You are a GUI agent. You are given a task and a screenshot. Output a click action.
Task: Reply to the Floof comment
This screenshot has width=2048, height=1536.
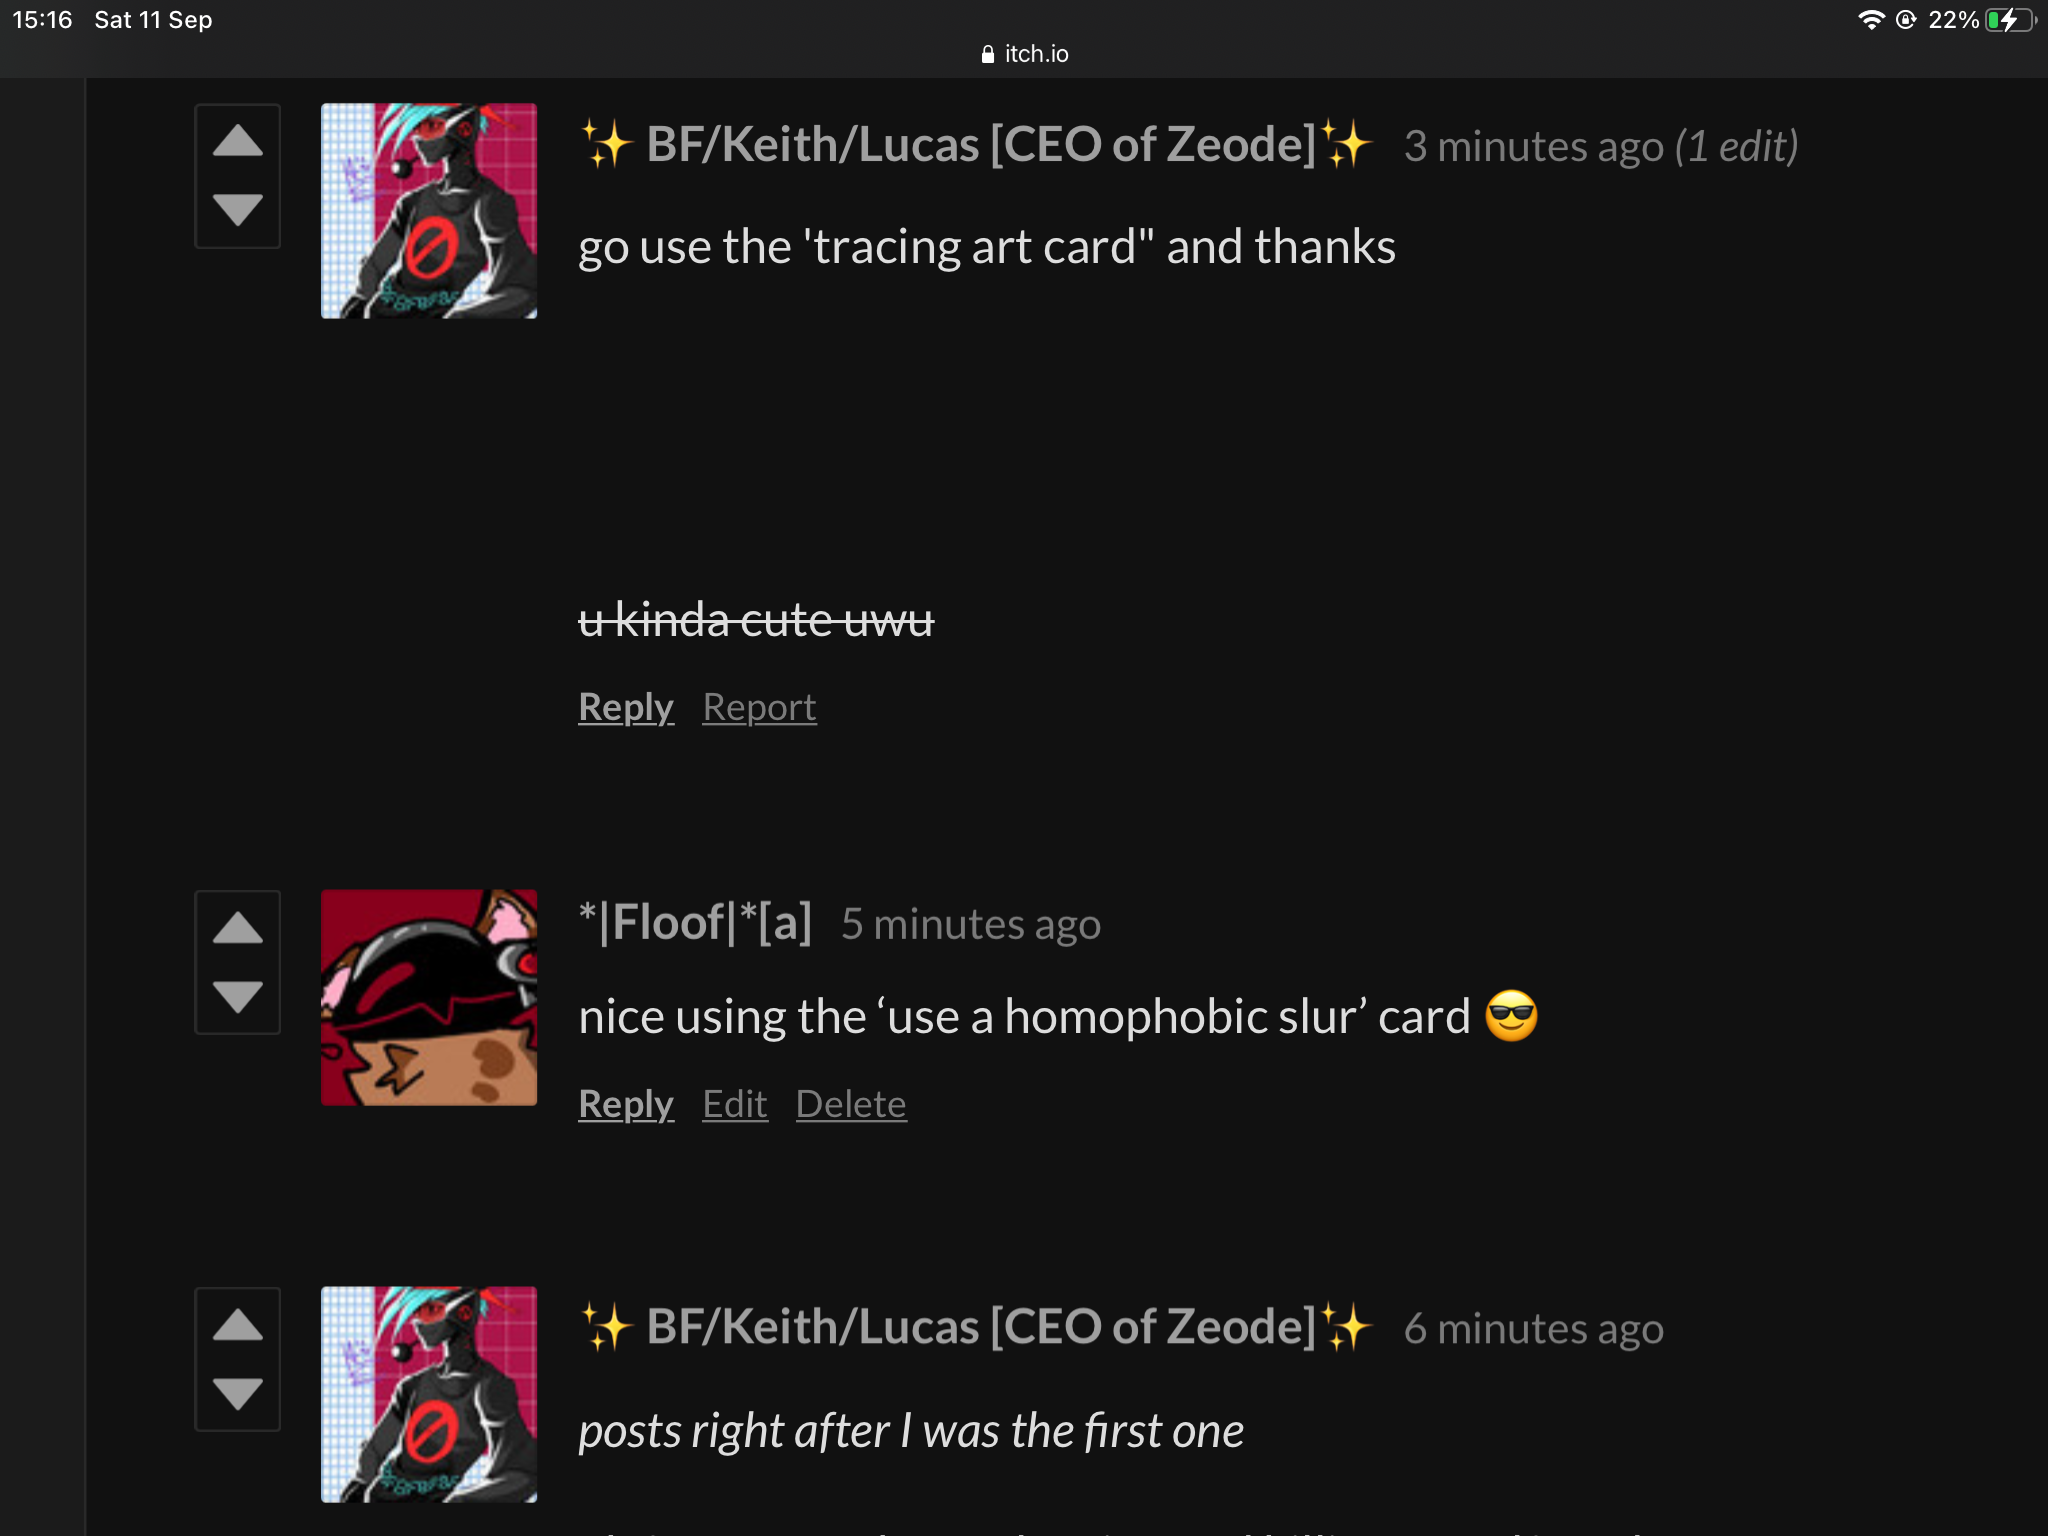626,1104
